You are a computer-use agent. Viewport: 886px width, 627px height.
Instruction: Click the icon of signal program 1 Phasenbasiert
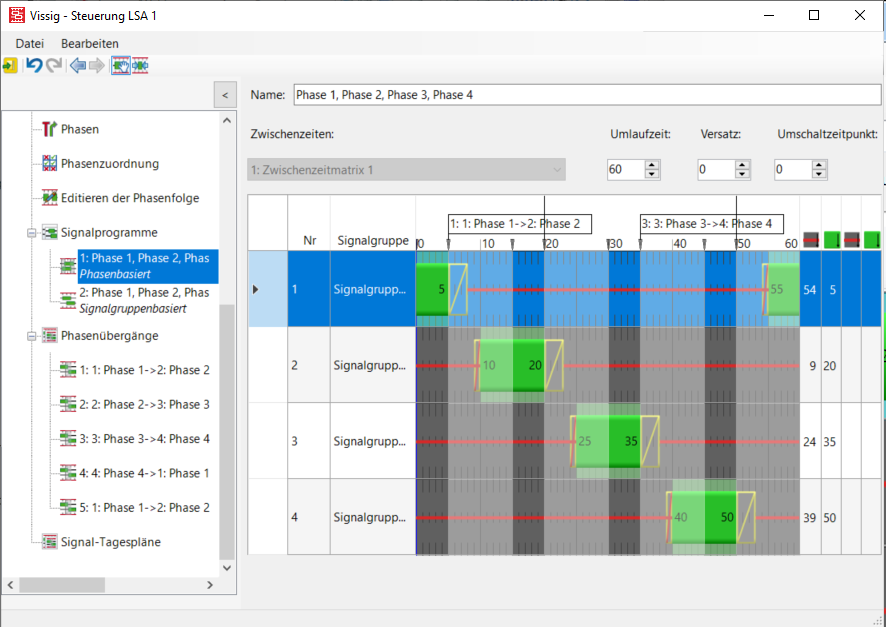coord(68,265)
